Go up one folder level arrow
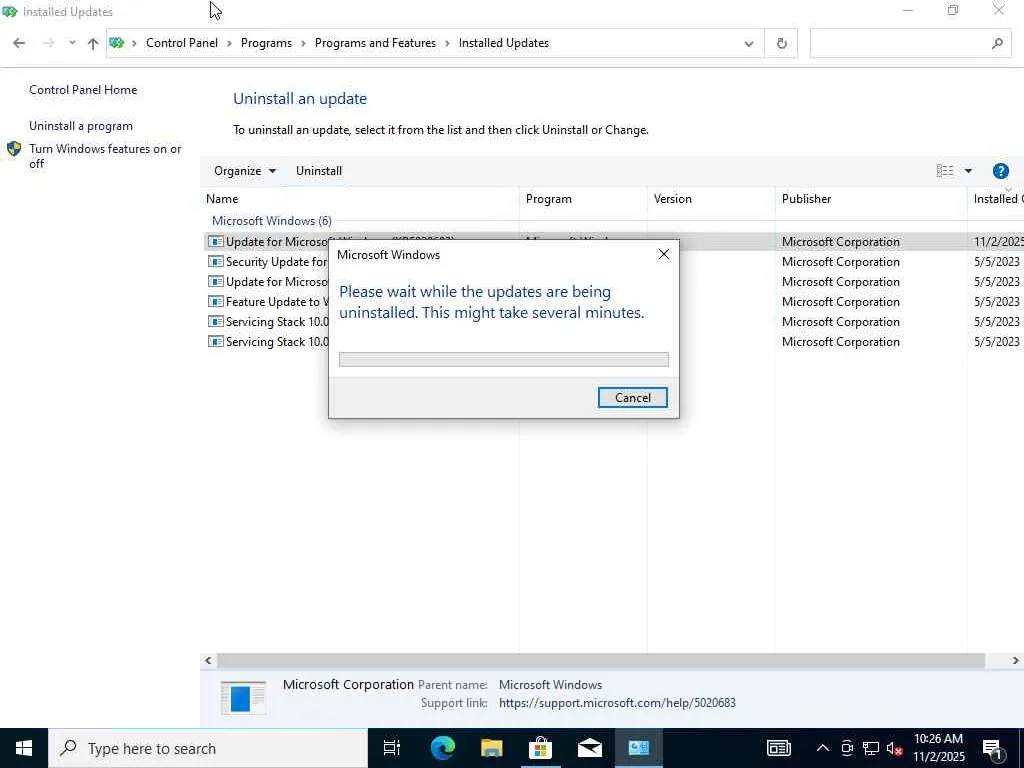Screen dimensions: 1024x768 (93, 43)
